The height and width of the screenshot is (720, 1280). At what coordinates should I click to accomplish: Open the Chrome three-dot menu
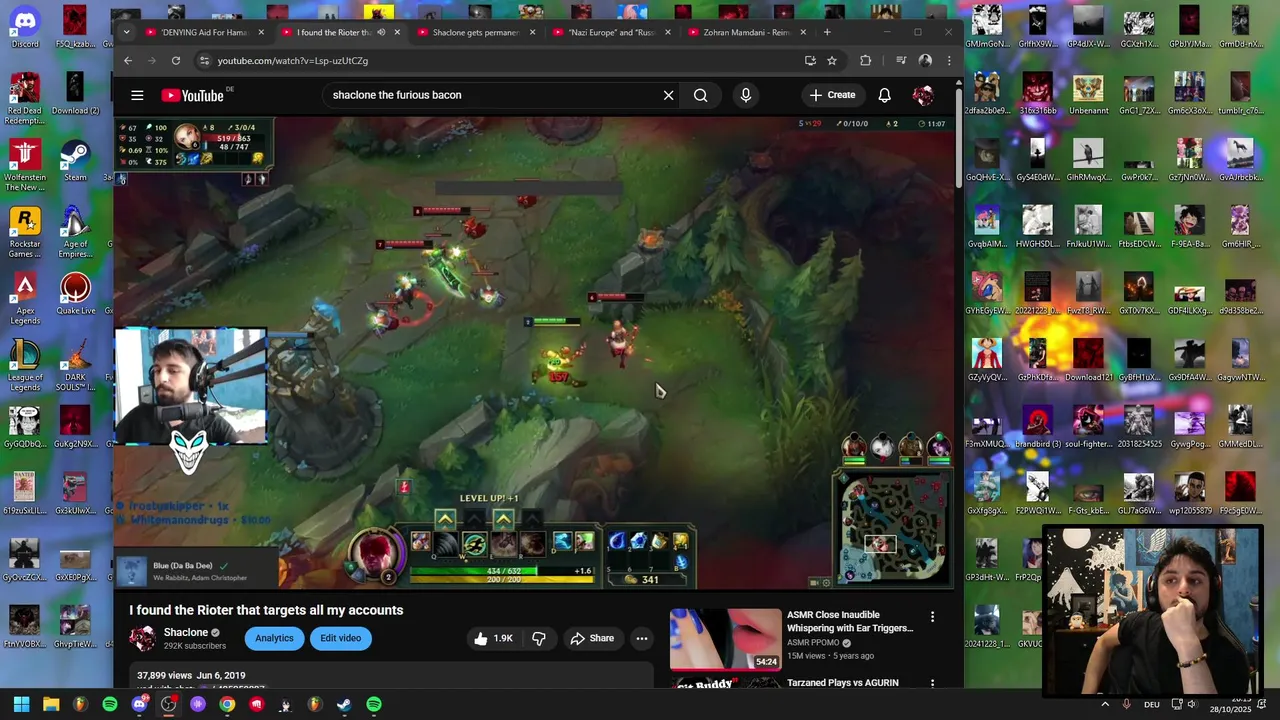pyautogui.click(x=949, y=61)
